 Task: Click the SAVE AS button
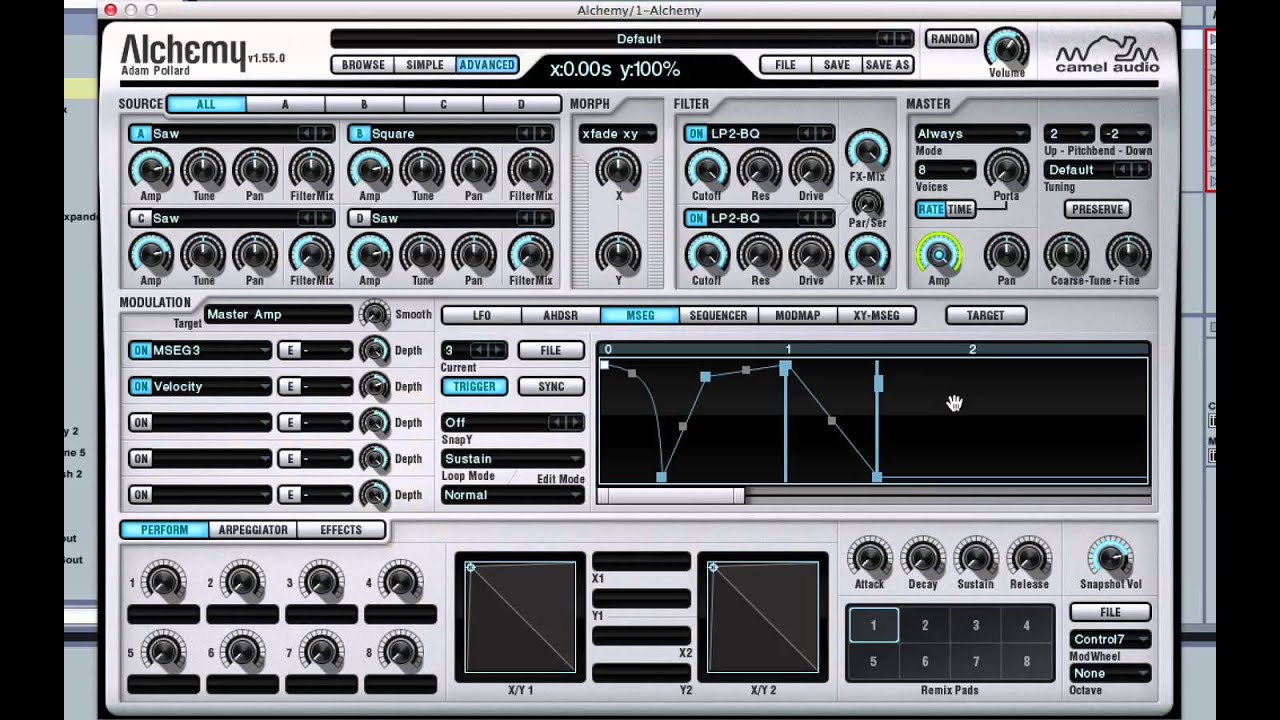click(887, 65)
